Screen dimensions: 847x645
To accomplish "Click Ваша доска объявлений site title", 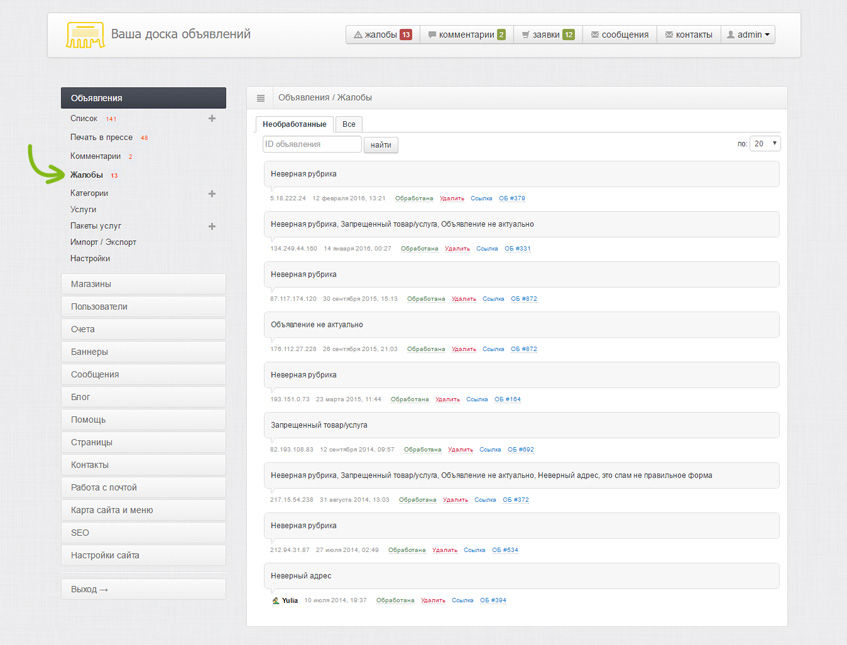I will (x=181, y=34).
